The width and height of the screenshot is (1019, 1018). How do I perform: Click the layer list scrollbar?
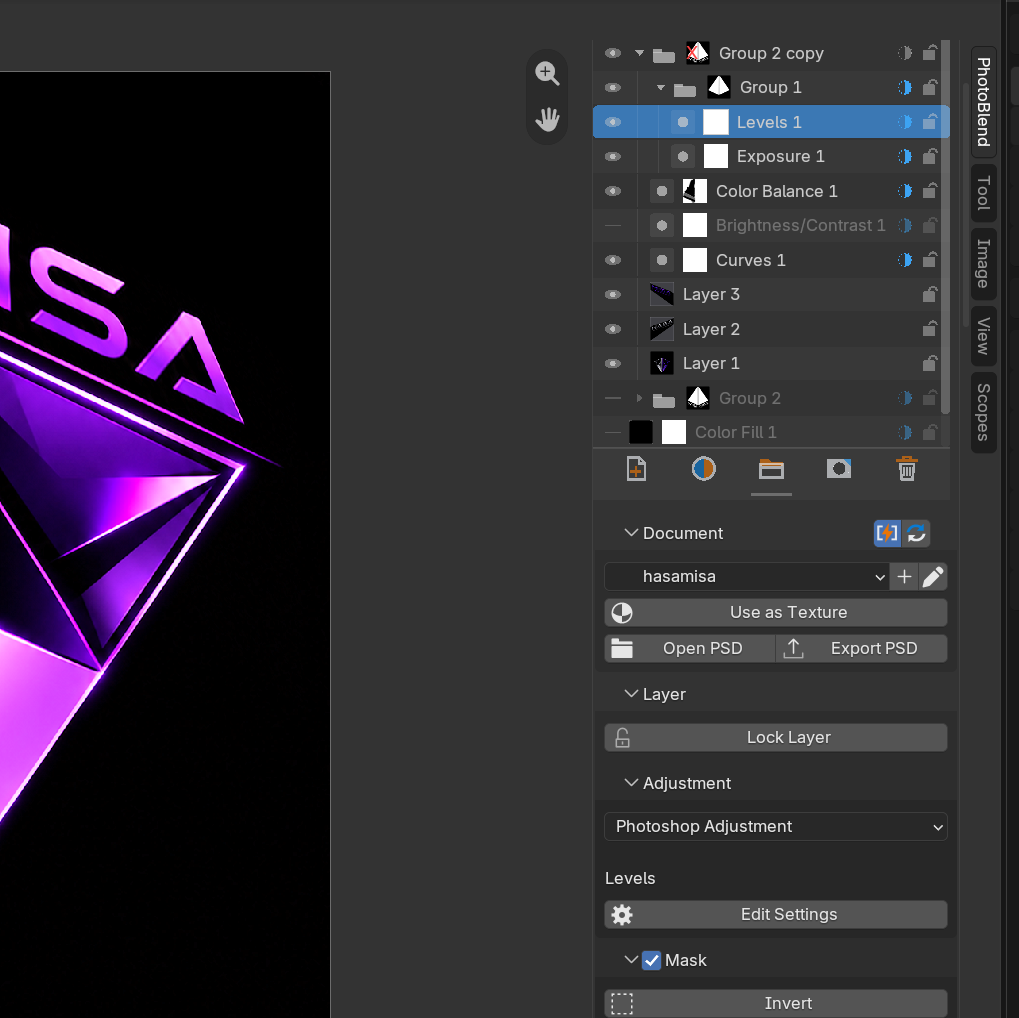pos(946,226)
